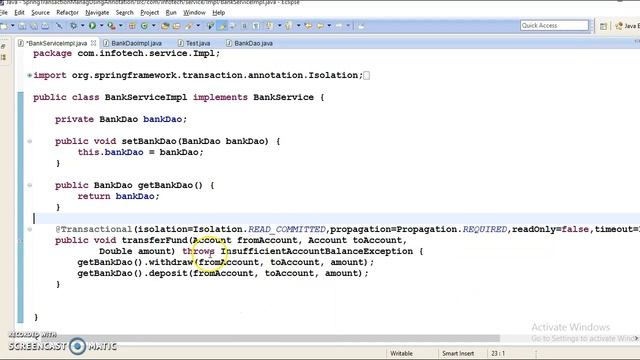Click the Save All toolbar icon
This screenshot has width=640, height=360.
pos(34,26)
